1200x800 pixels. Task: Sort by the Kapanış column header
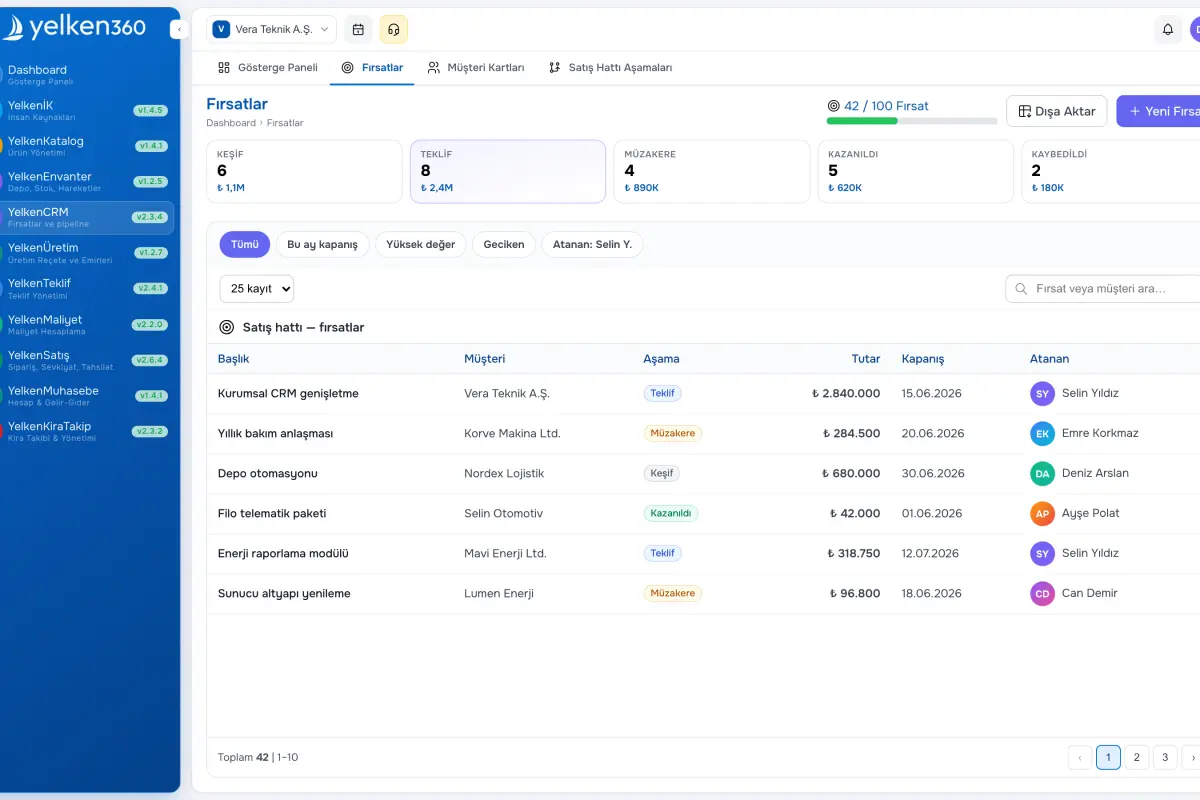tap(923, 358)
